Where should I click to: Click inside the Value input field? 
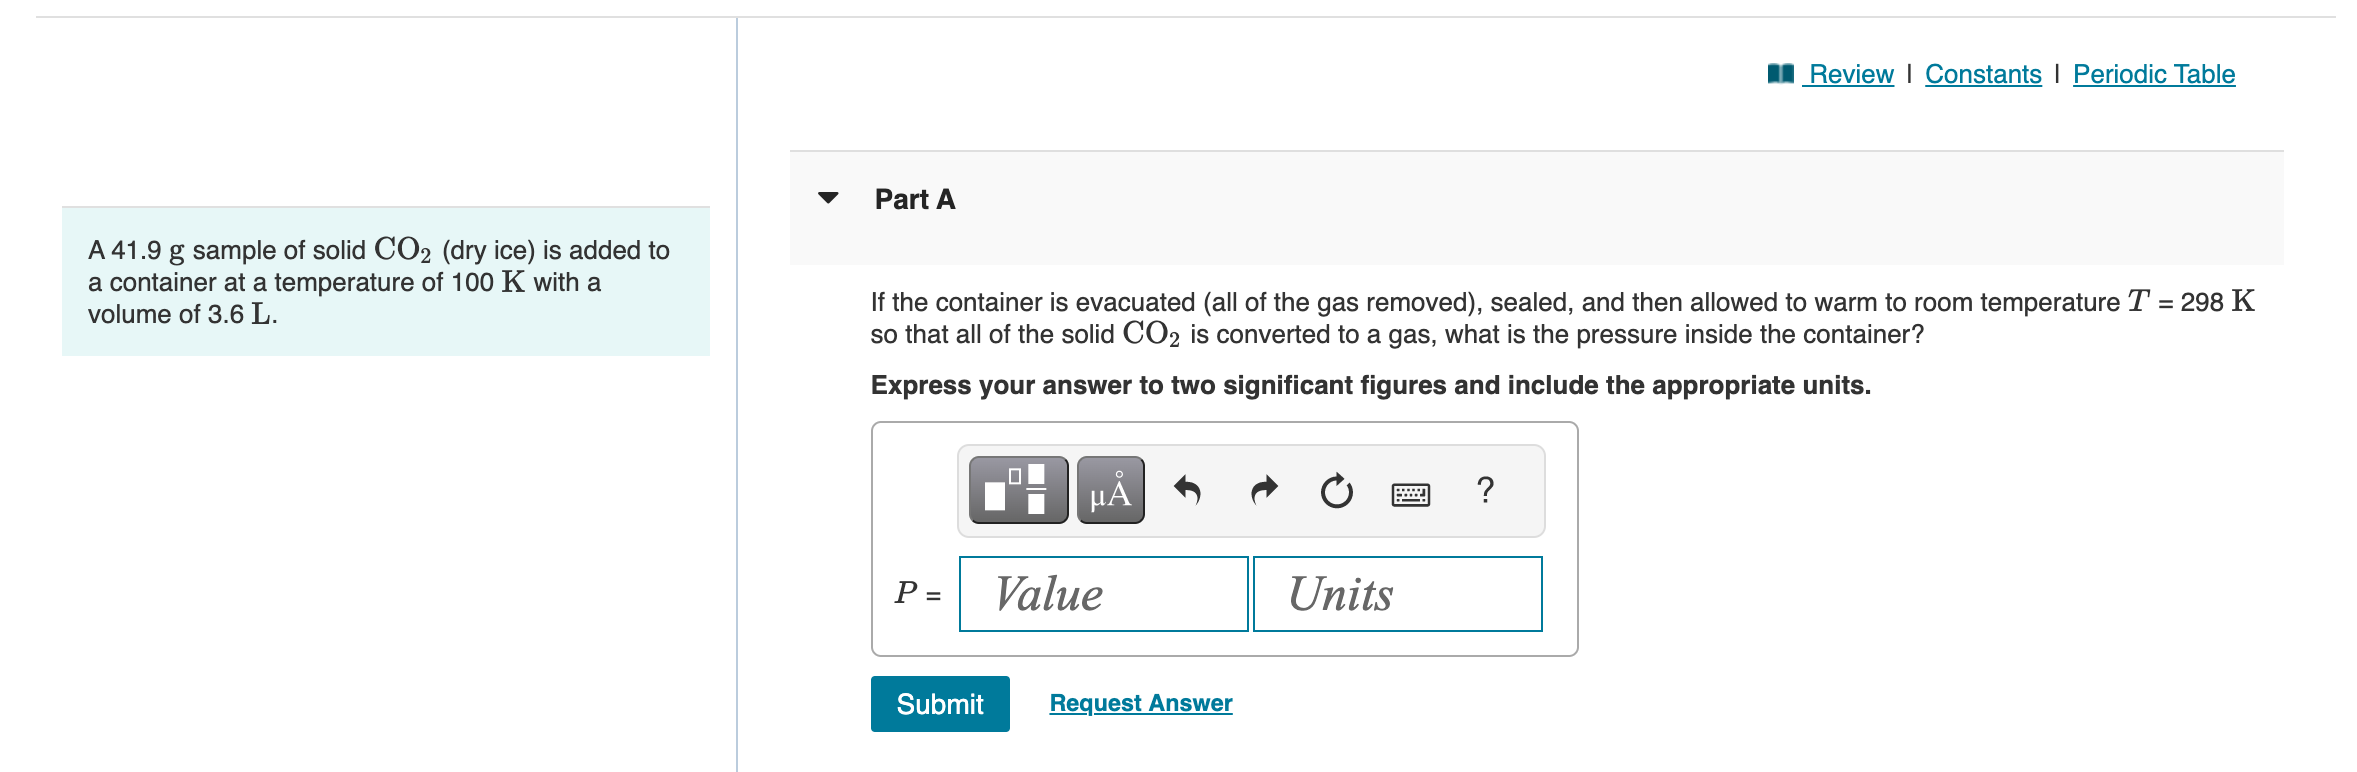point(1103,593)
